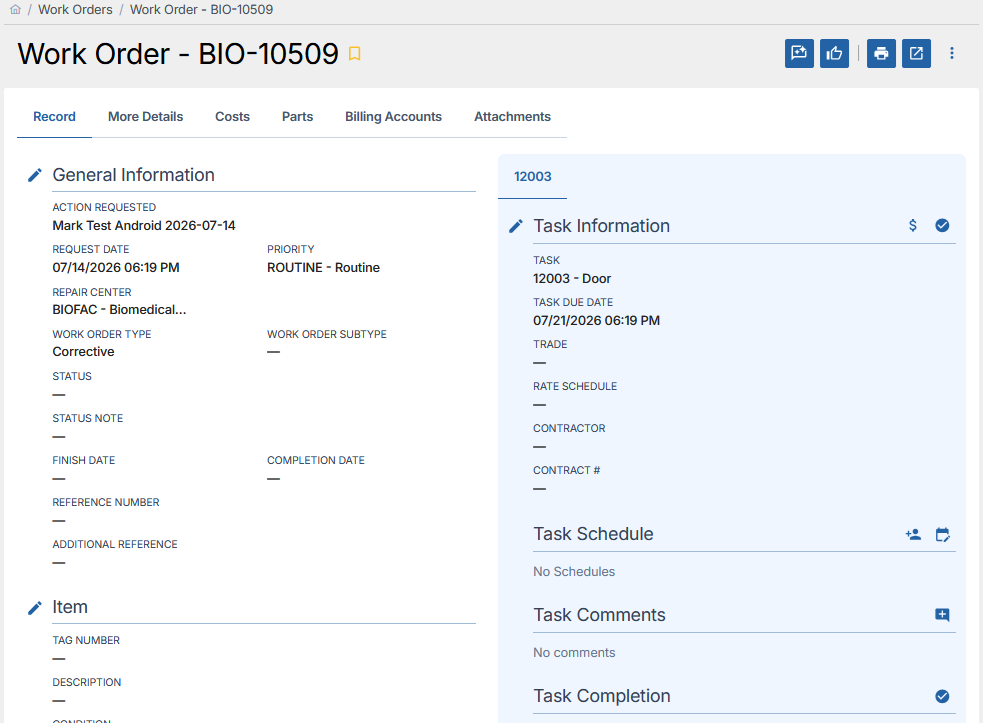Click the RATE SCHEDULE label
Image resolution: width=983 pixels, height=723 pixels.
tap(575, 386)
